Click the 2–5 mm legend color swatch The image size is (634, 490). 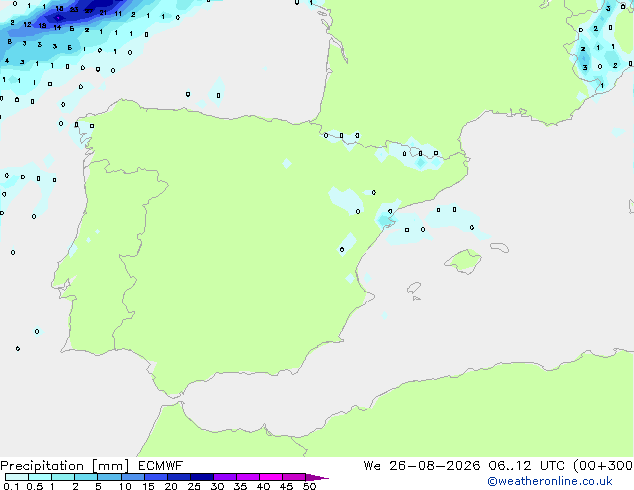[86, 477]
